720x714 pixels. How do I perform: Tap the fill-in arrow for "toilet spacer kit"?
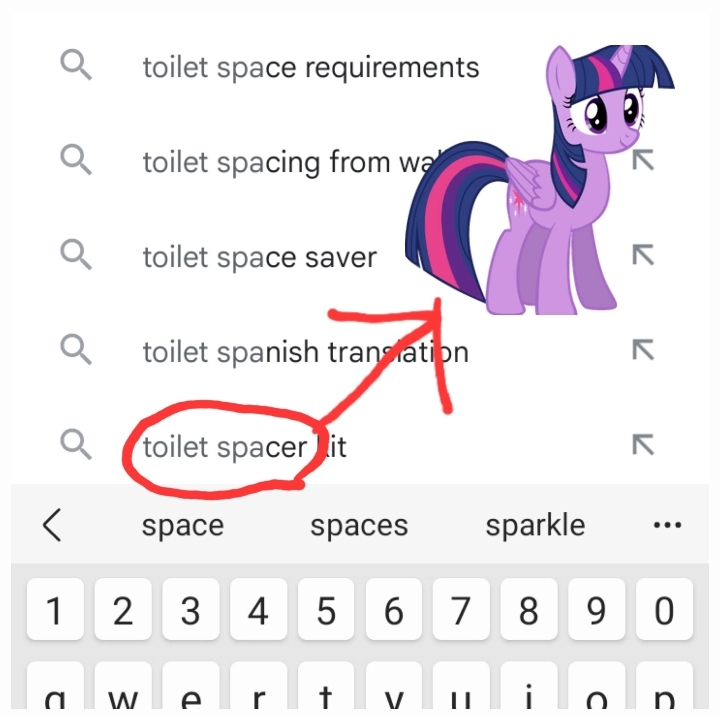click(643, 443)
